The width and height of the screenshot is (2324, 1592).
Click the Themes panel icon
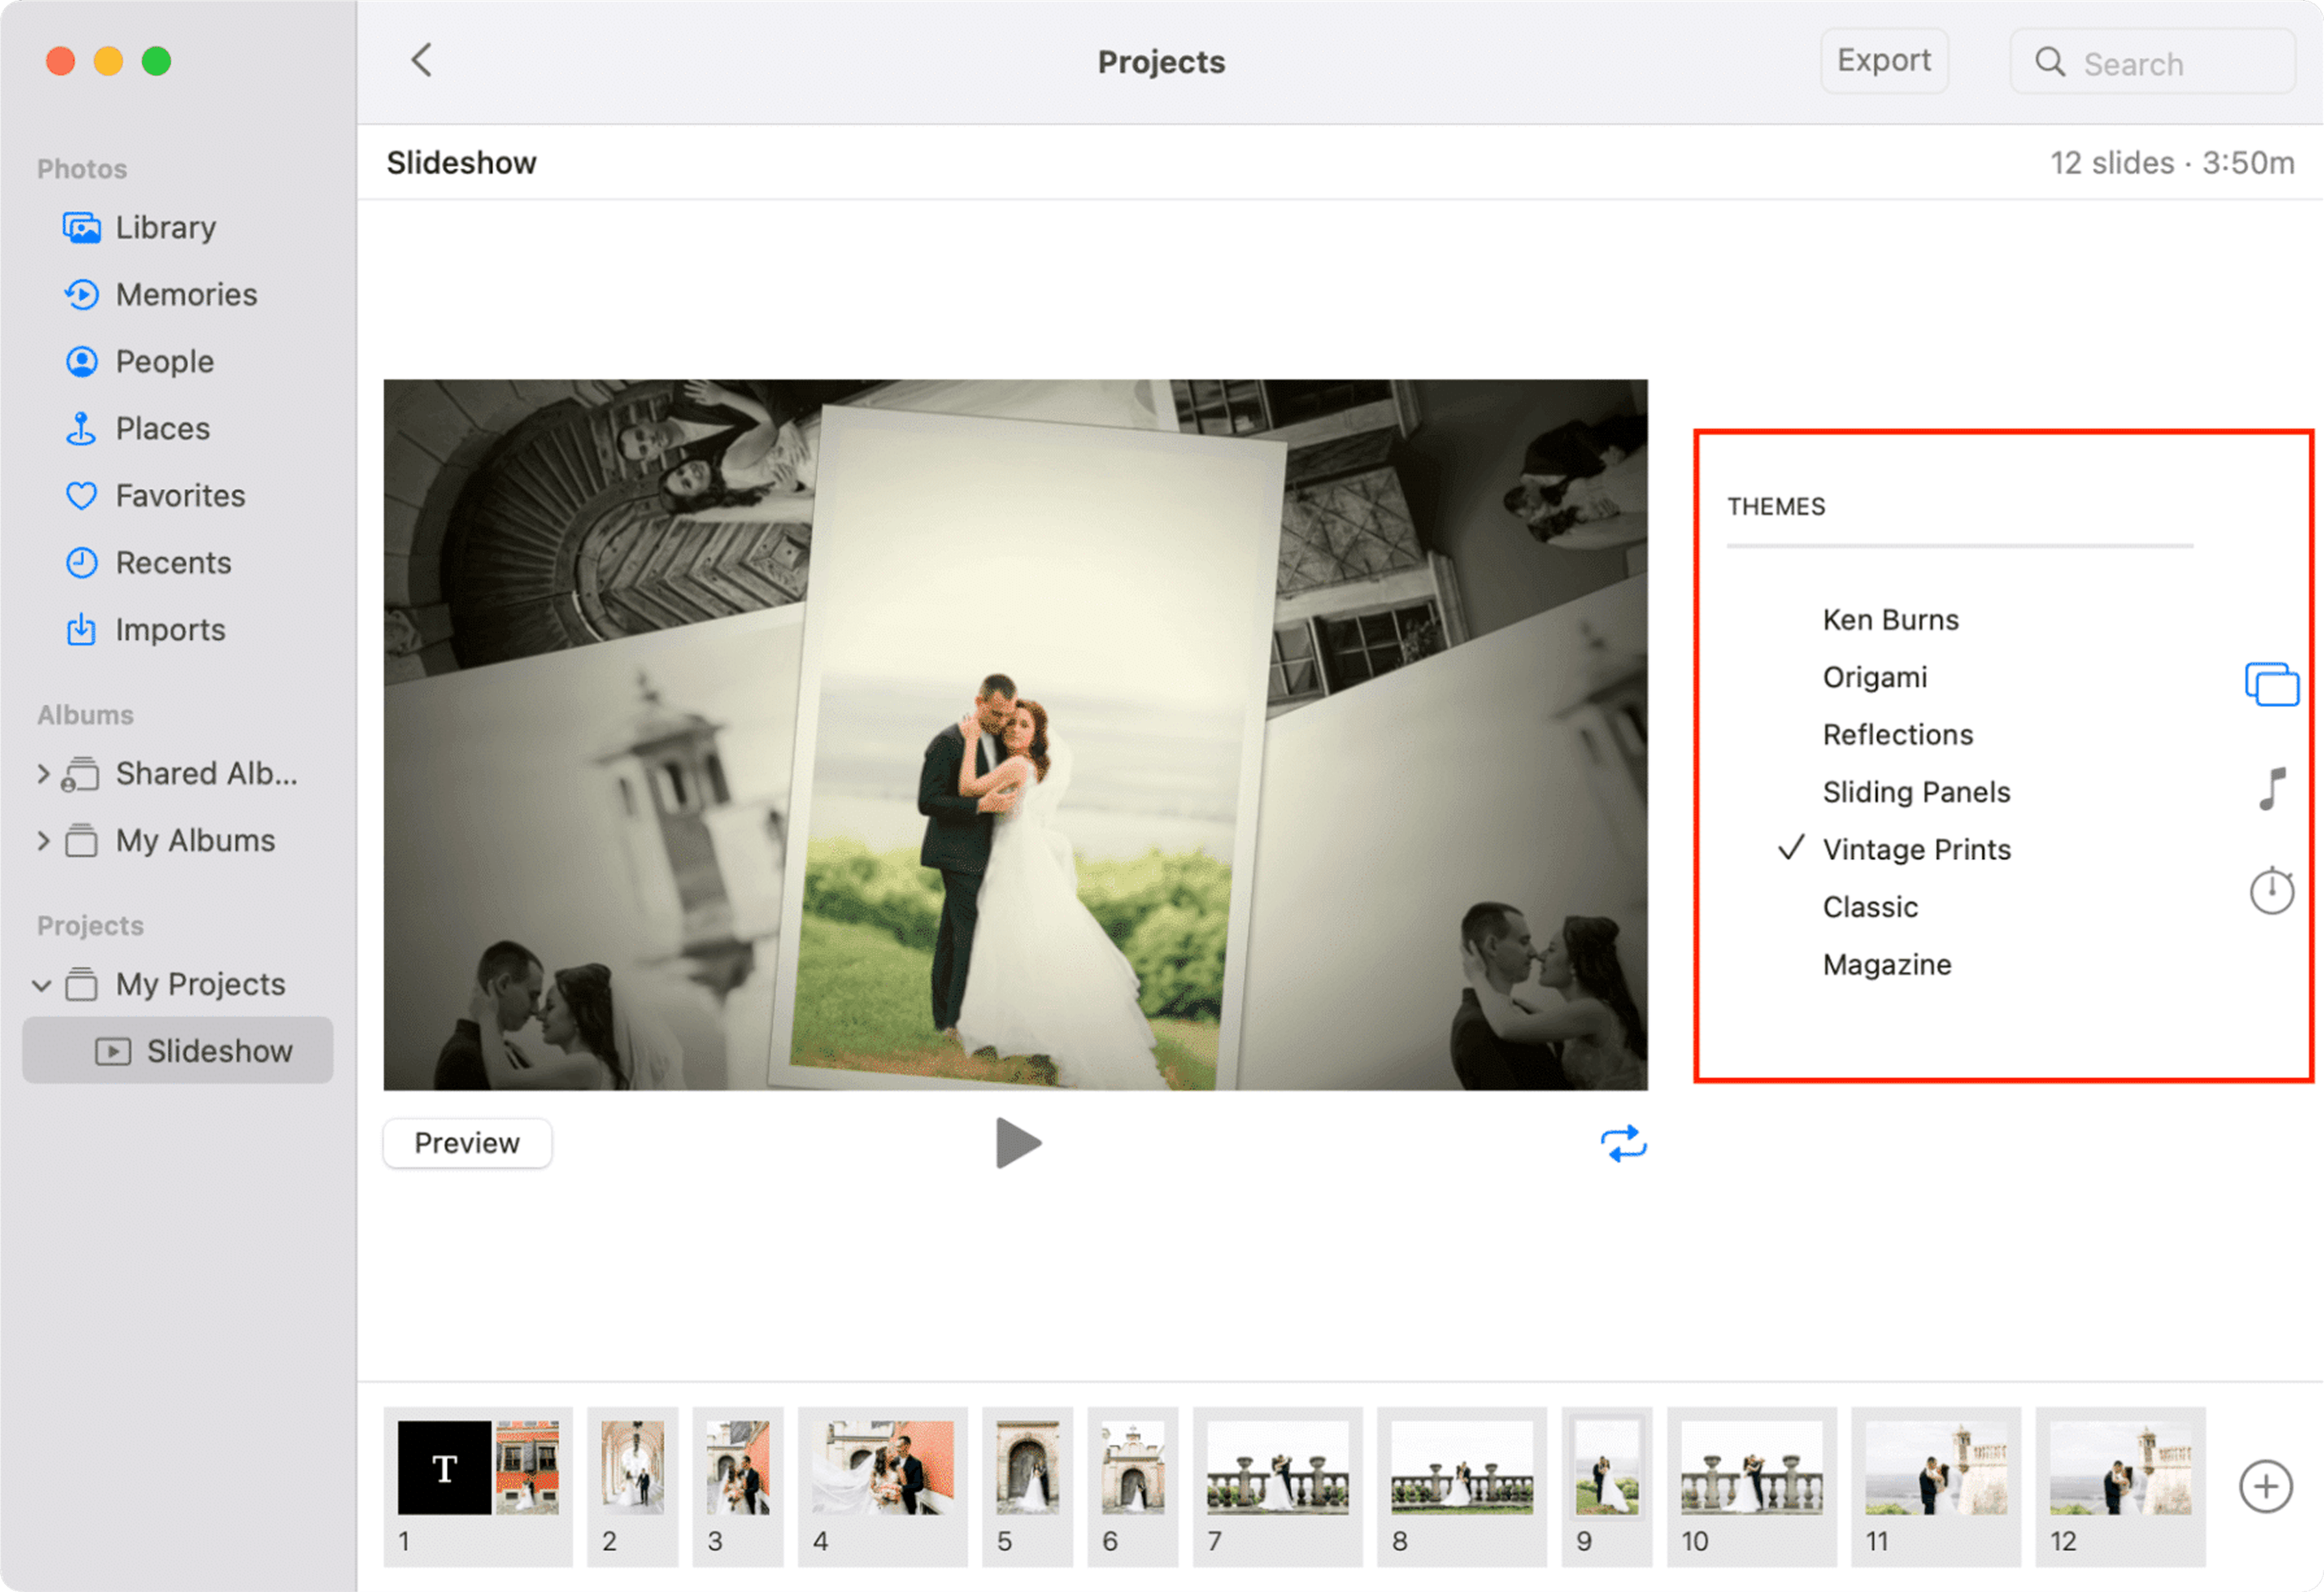[x=2271, y=685]
